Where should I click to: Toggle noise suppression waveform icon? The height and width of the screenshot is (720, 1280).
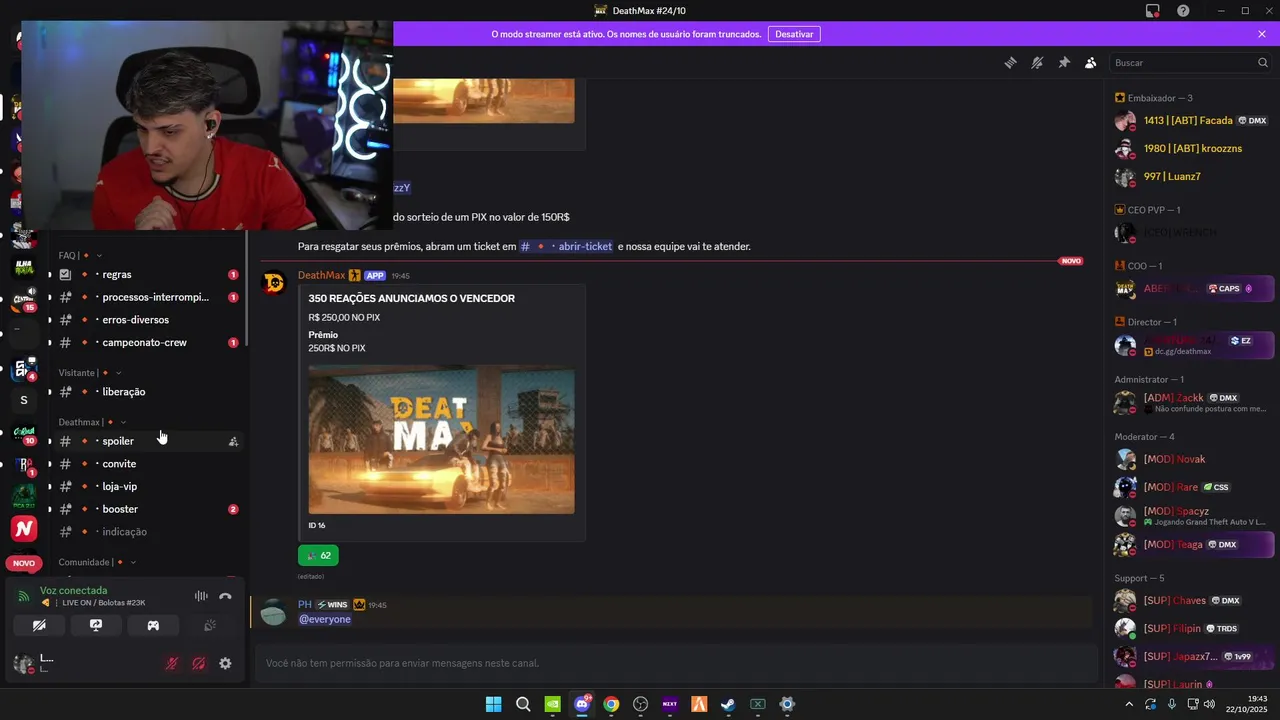(201, 596)
